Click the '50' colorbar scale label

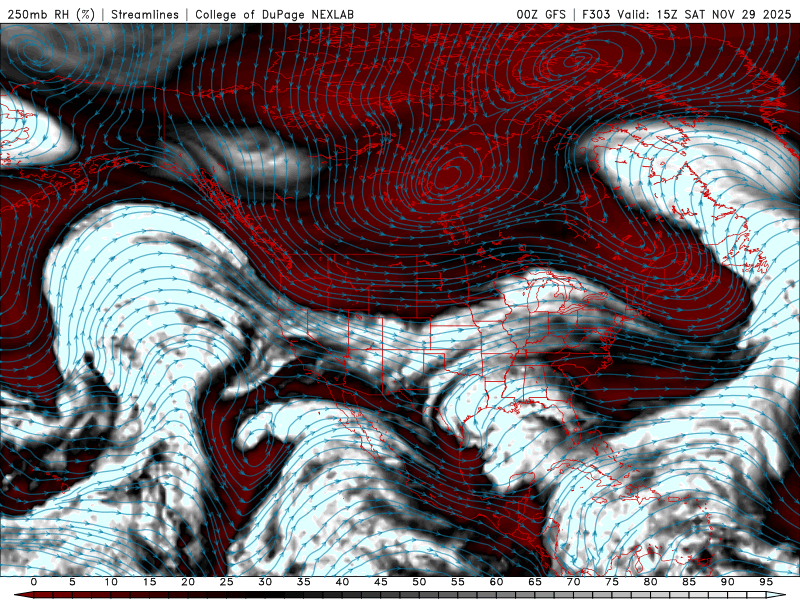[419, 582]
